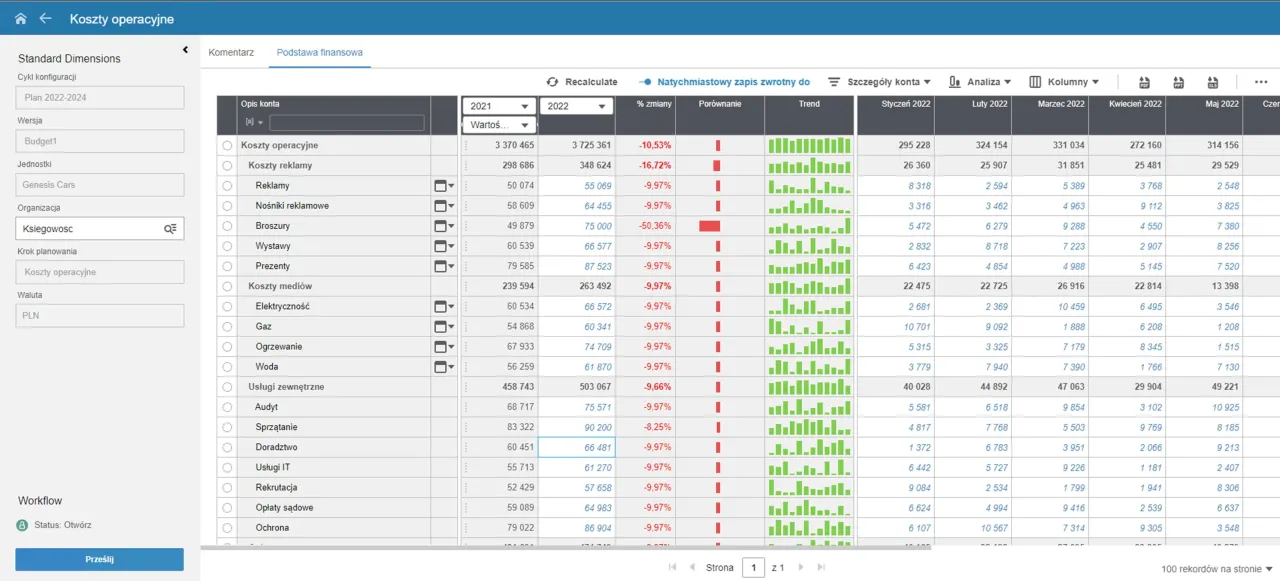Click the Recalculate button
The width and height of the screenshot is (1280, 581).
click(582, 82)
